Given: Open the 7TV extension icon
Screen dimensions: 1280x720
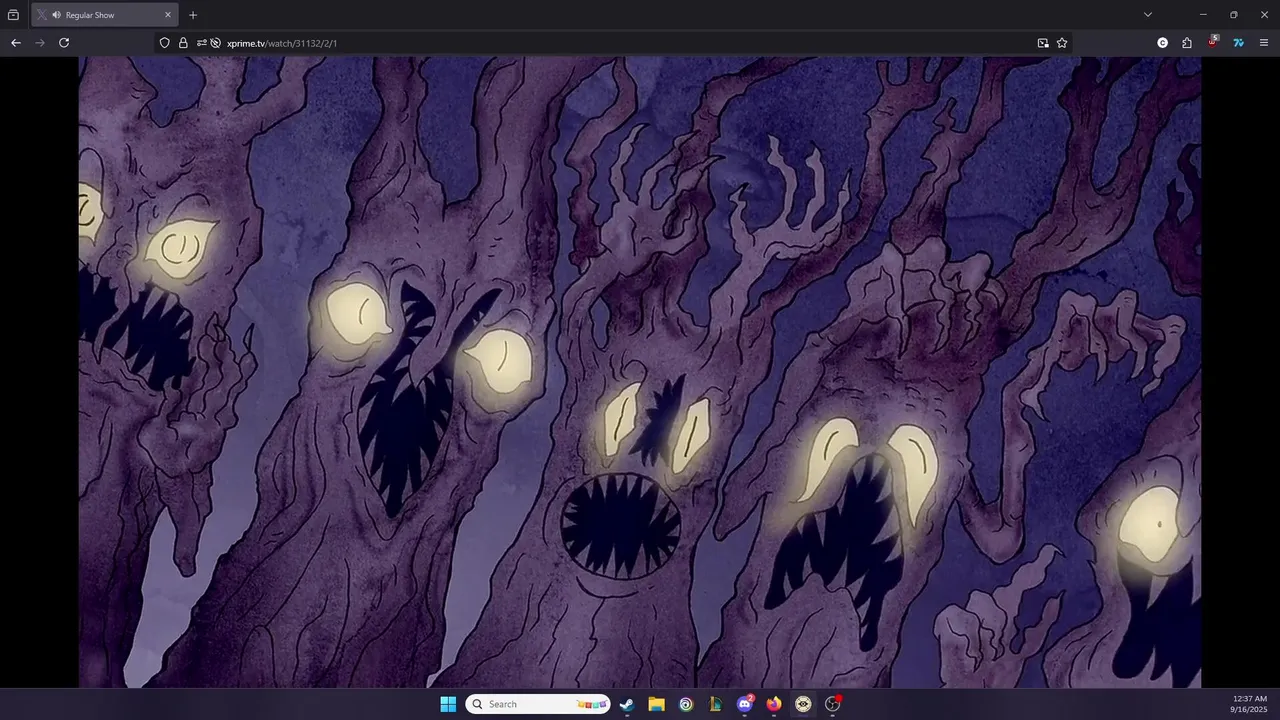Looking at the screenshot, I should coord(1238,43).
